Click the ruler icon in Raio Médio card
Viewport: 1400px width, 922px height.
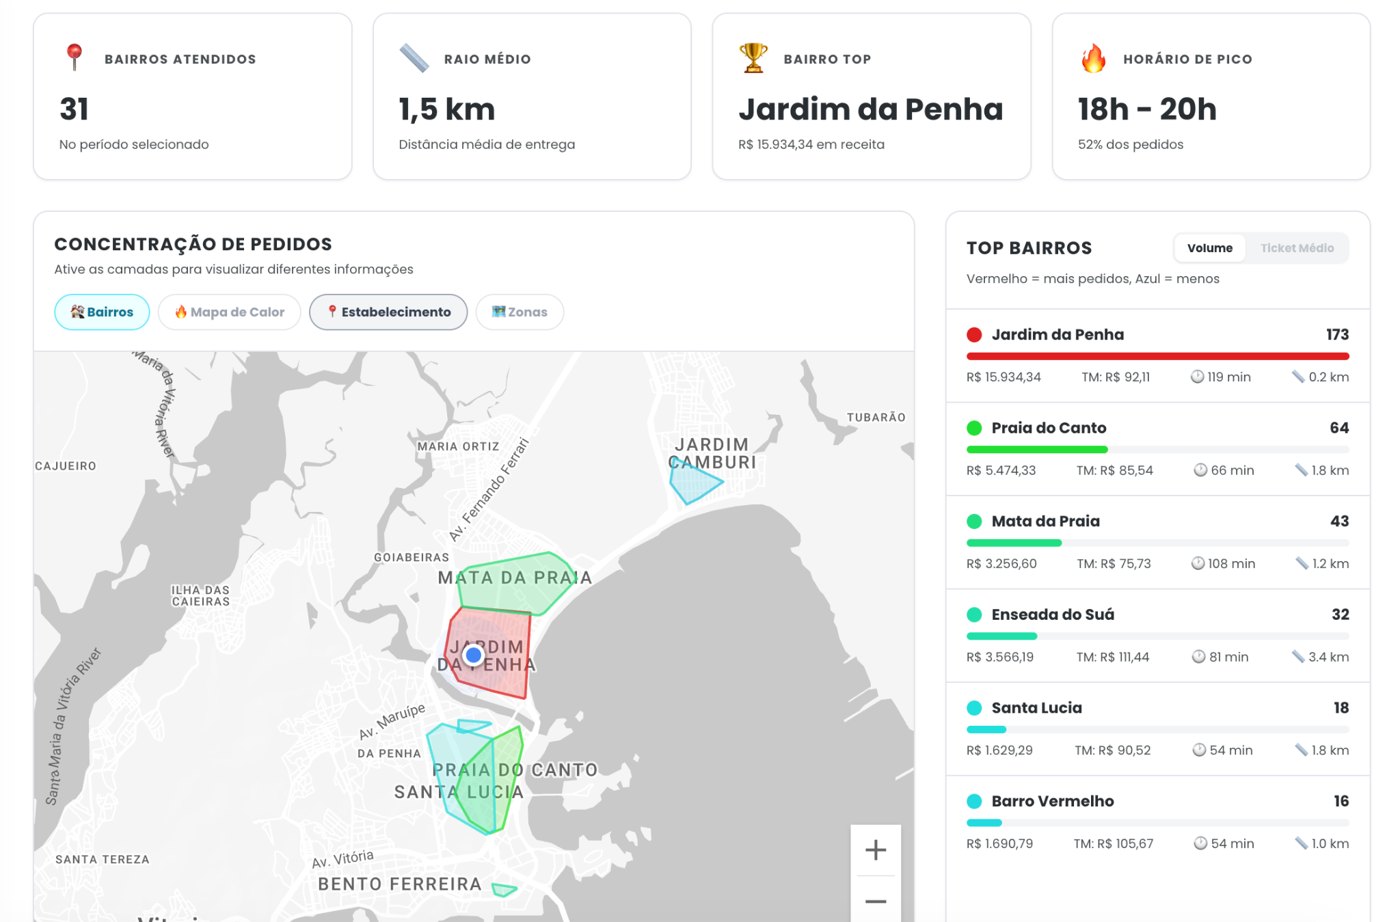(x=414, y=58)
